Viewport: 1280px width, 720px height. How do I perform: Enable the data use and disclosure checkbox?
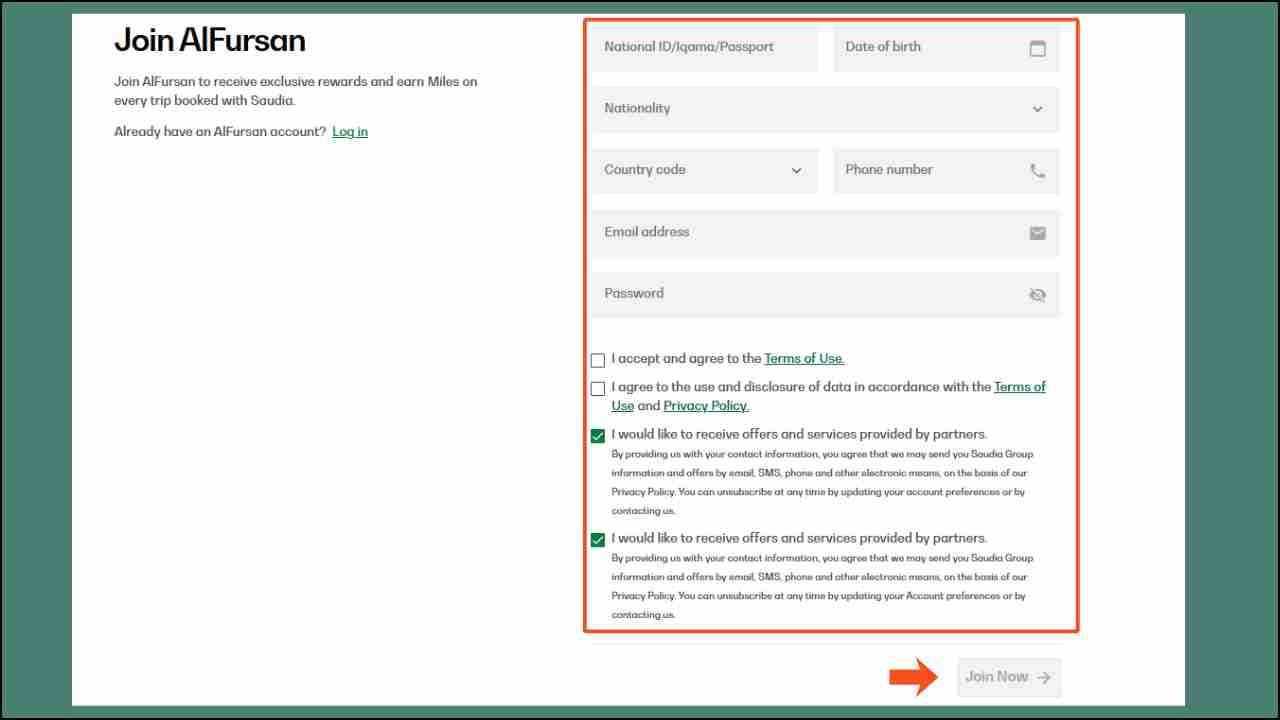point(597,388)
